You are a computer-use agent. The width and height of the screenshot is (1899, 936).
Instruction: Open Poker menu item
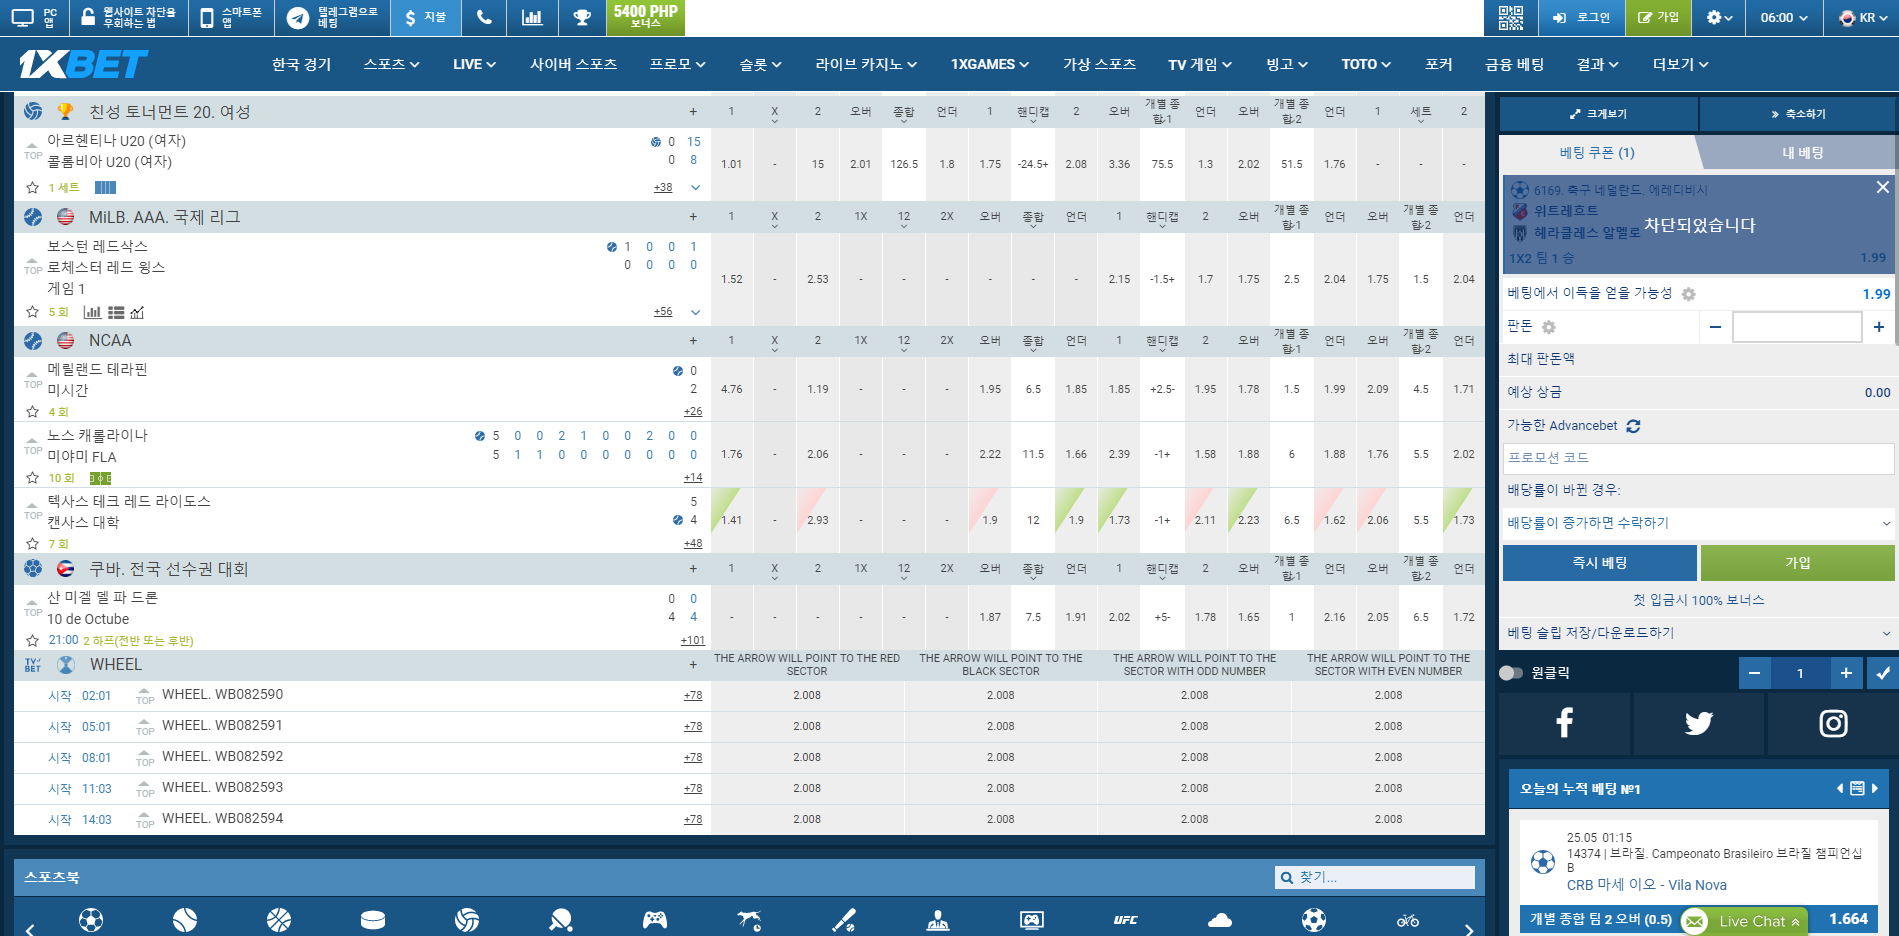(x=1438, y=64)
